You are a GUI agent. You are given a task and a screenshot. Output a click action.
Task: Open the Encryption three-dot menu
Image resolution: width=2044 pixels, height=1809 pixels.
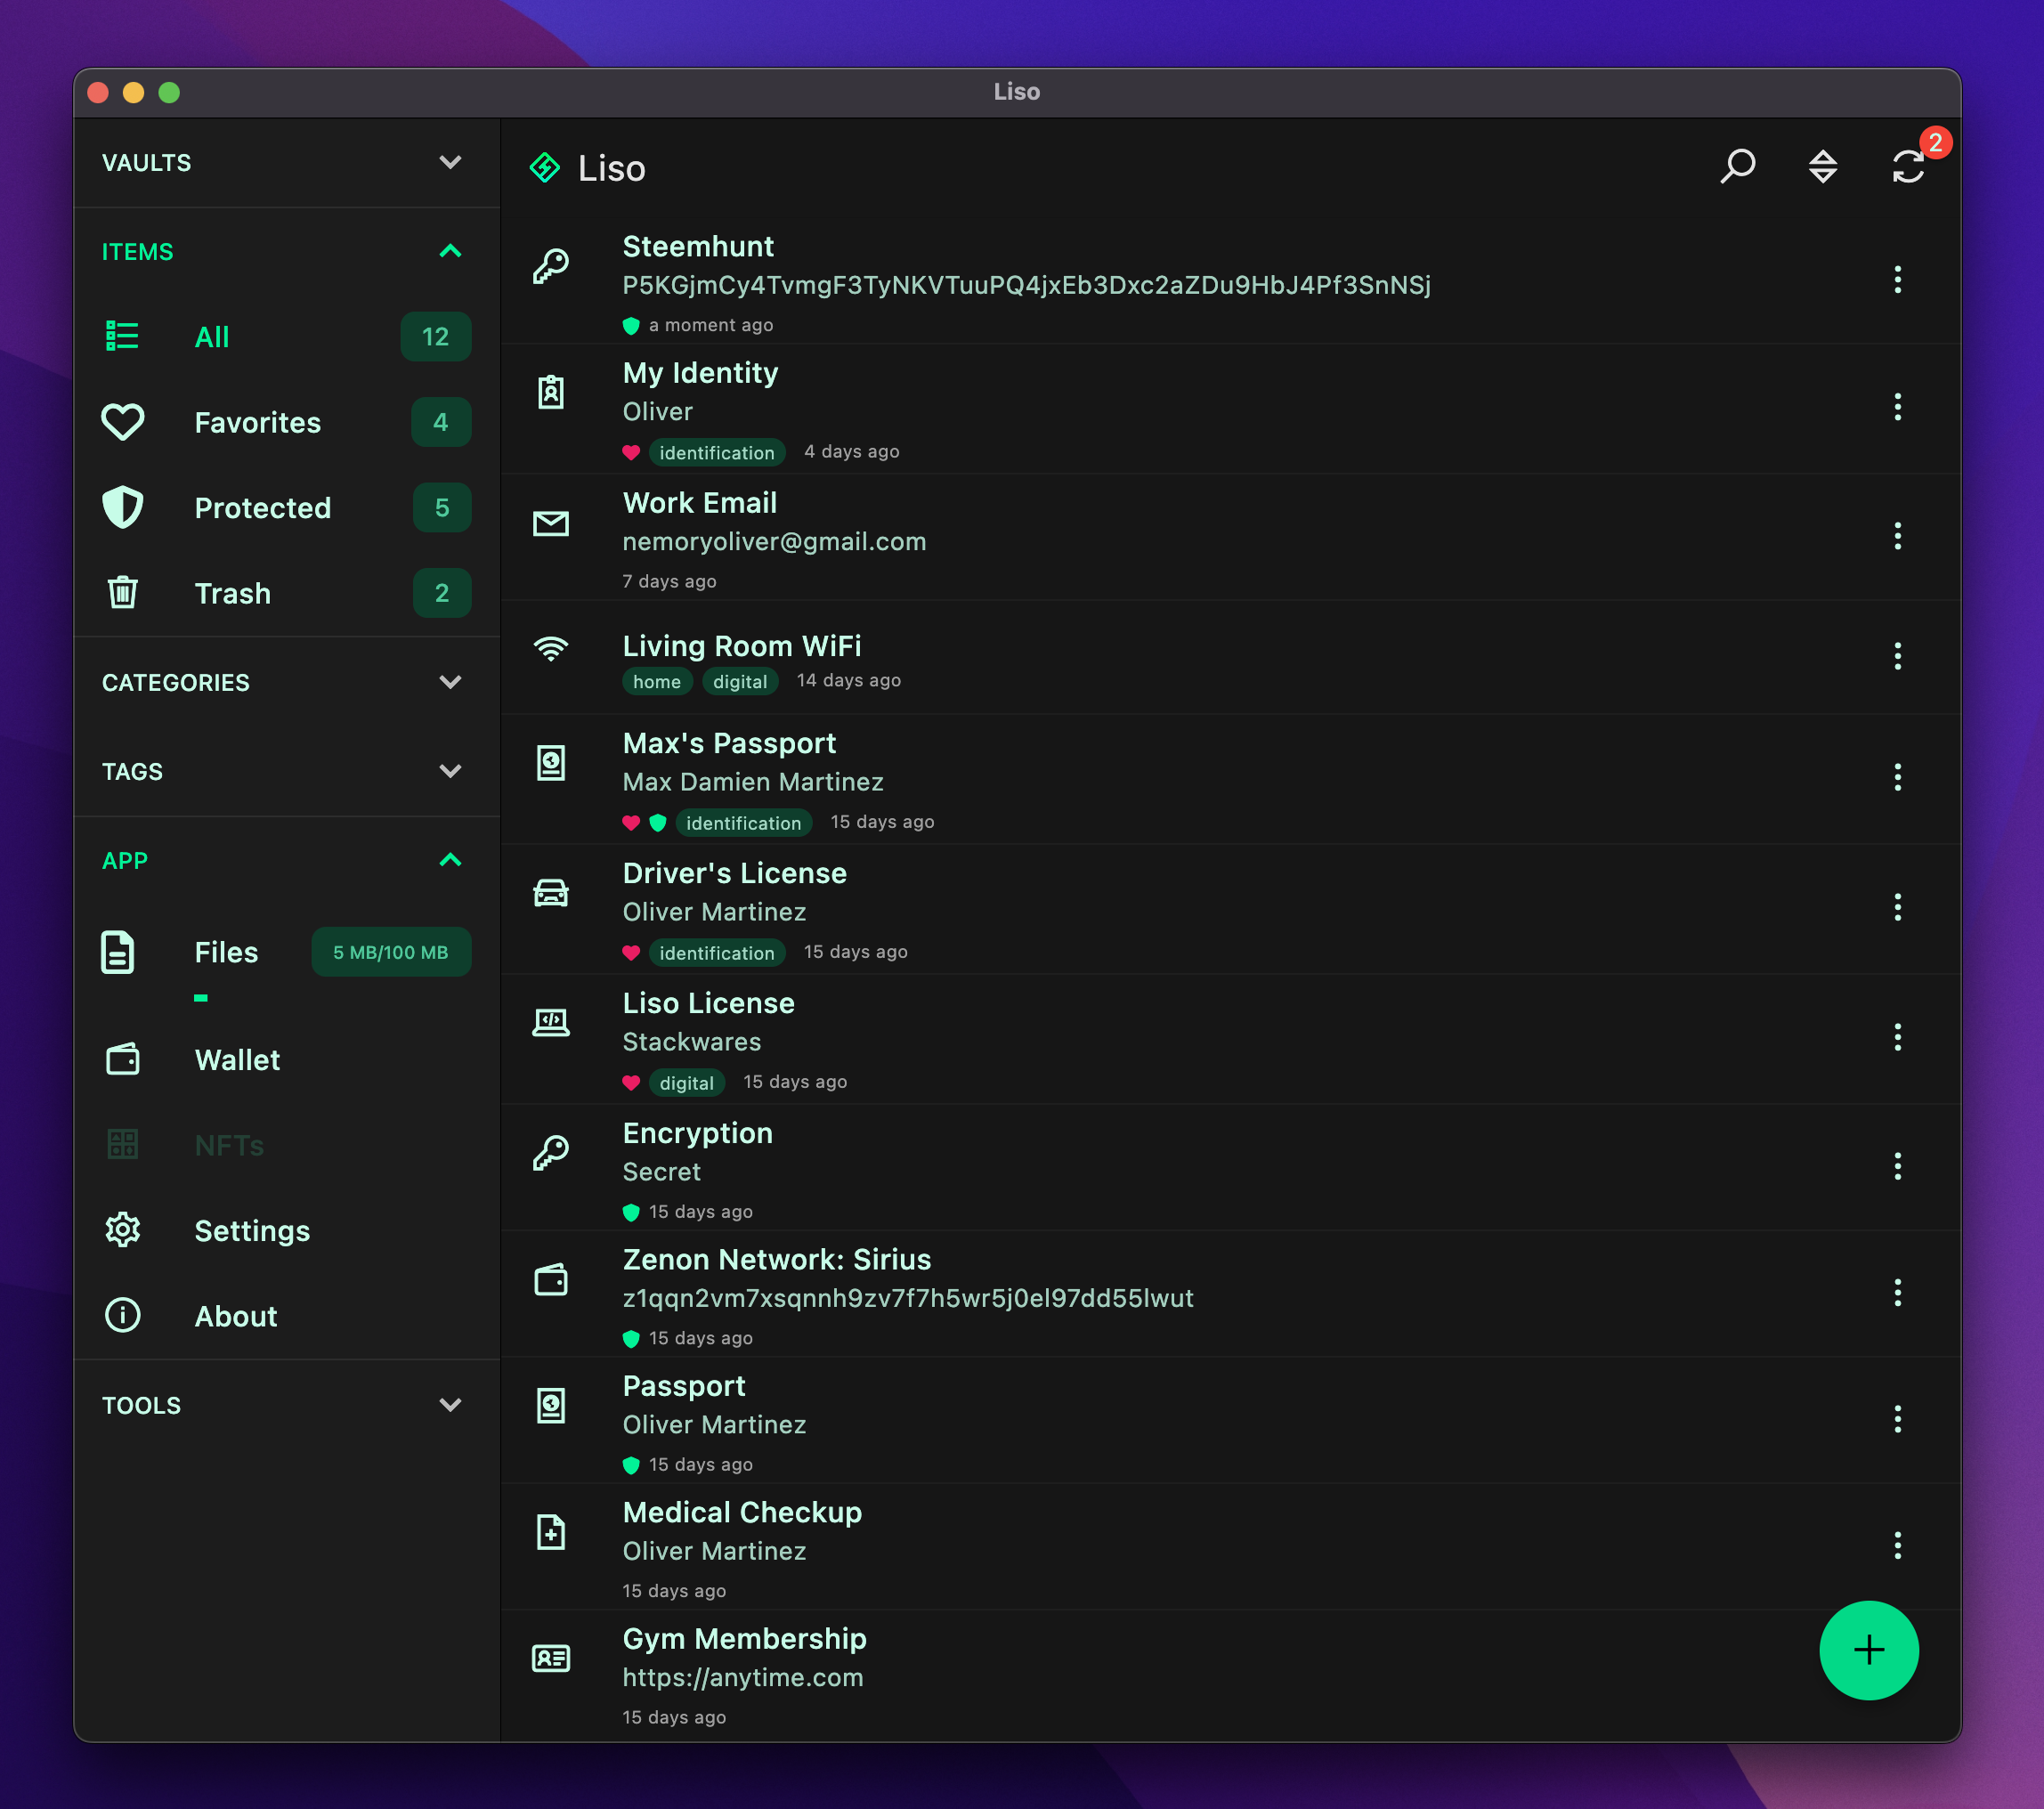point(1897,1166)
